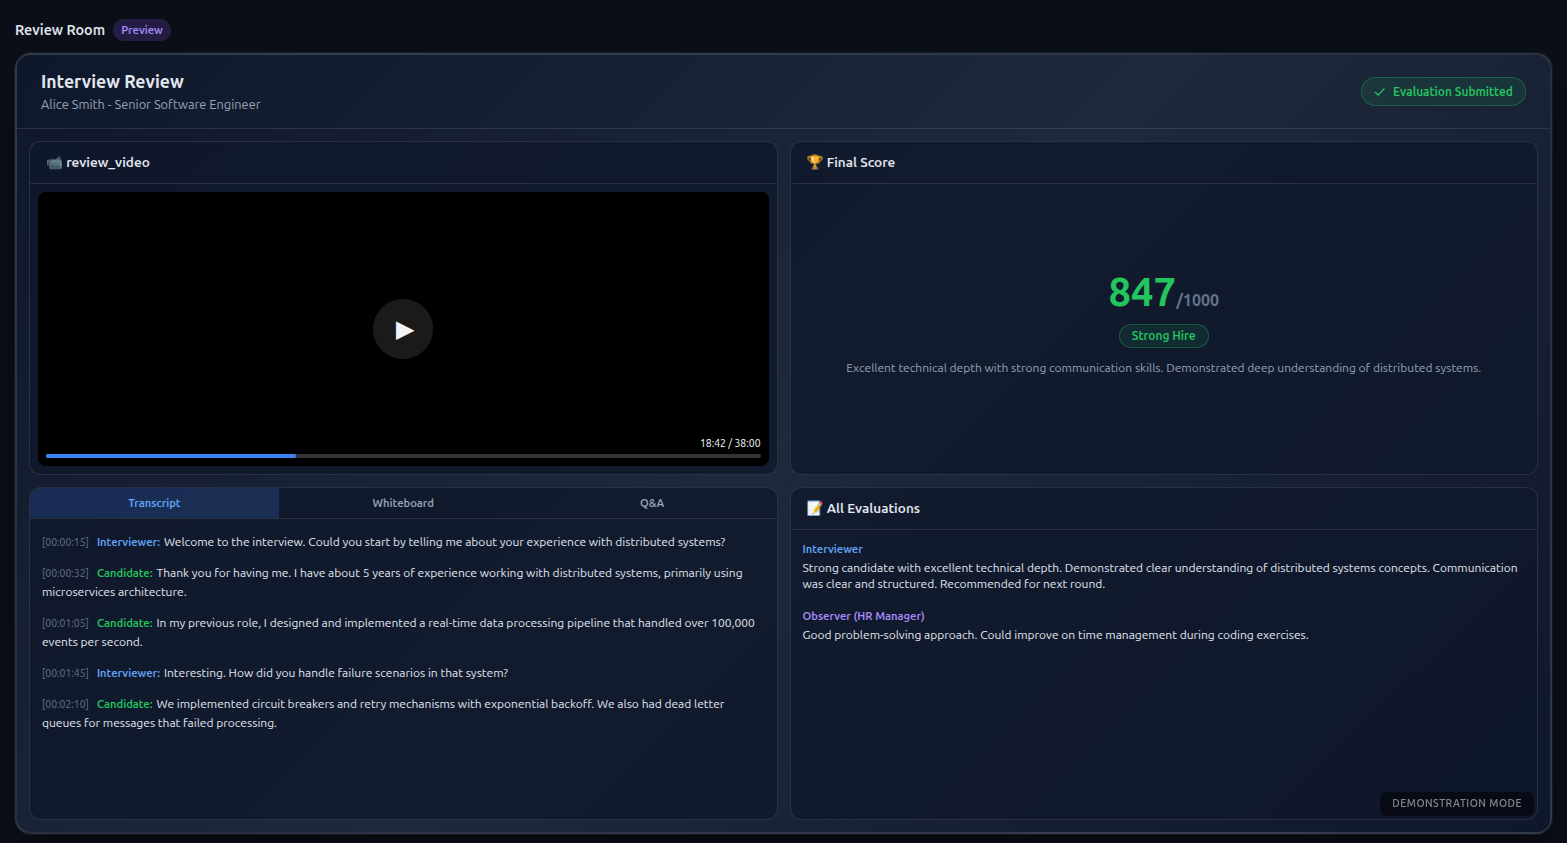The width and height of the screenshot is (1567, 843).
Task: Click the [00:00:15] transcript timestamp
Action: pyautogui.click(x=65, y=542)
